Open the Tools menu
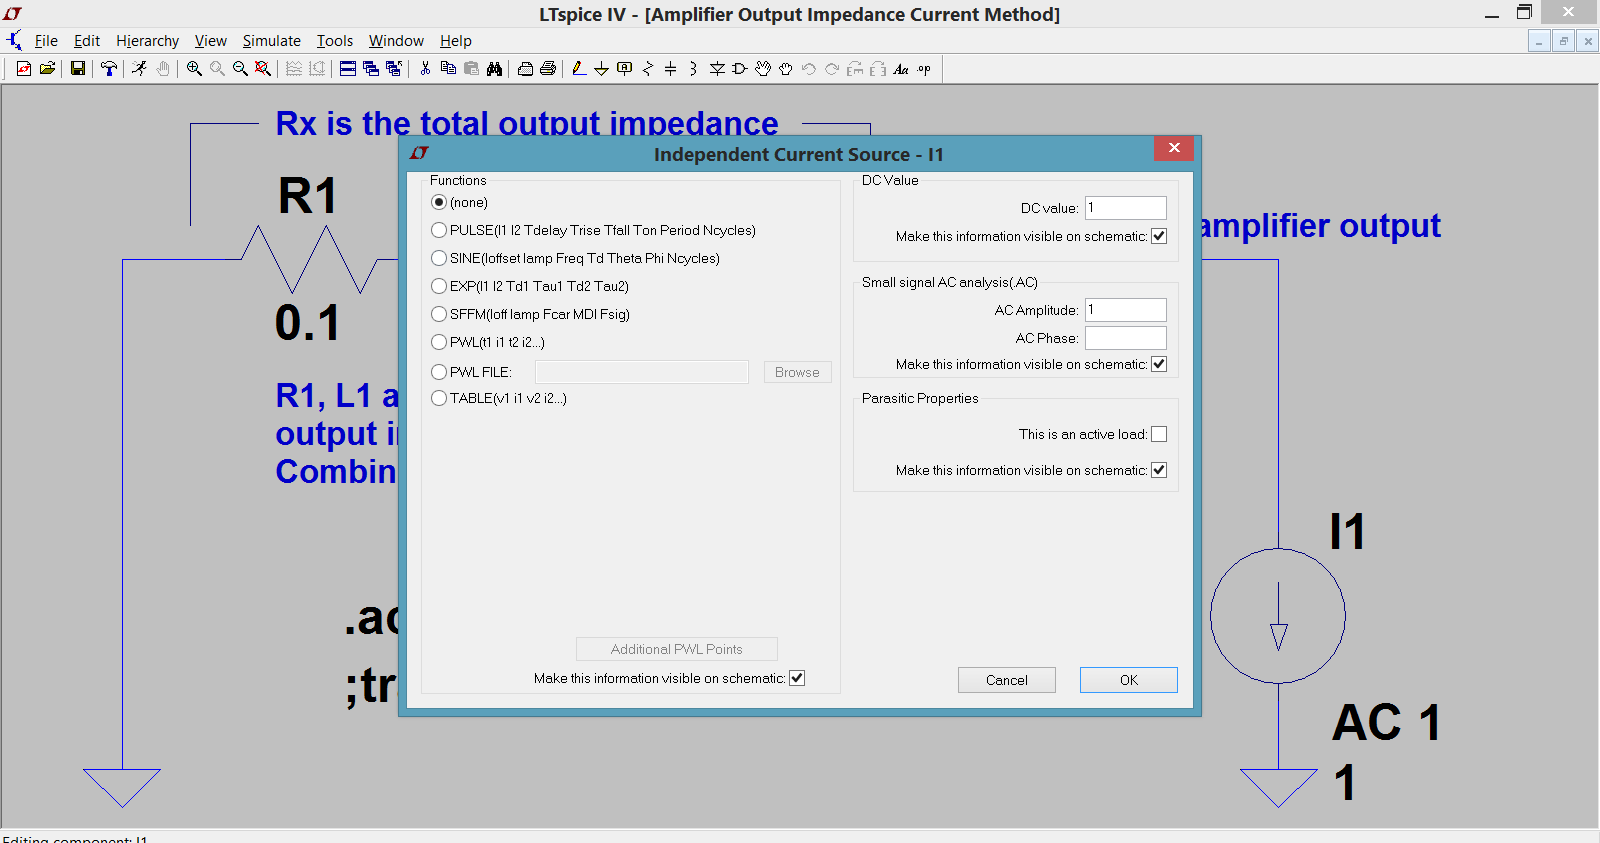This screenshot has height=843, width=1600. tap(335, 41)
